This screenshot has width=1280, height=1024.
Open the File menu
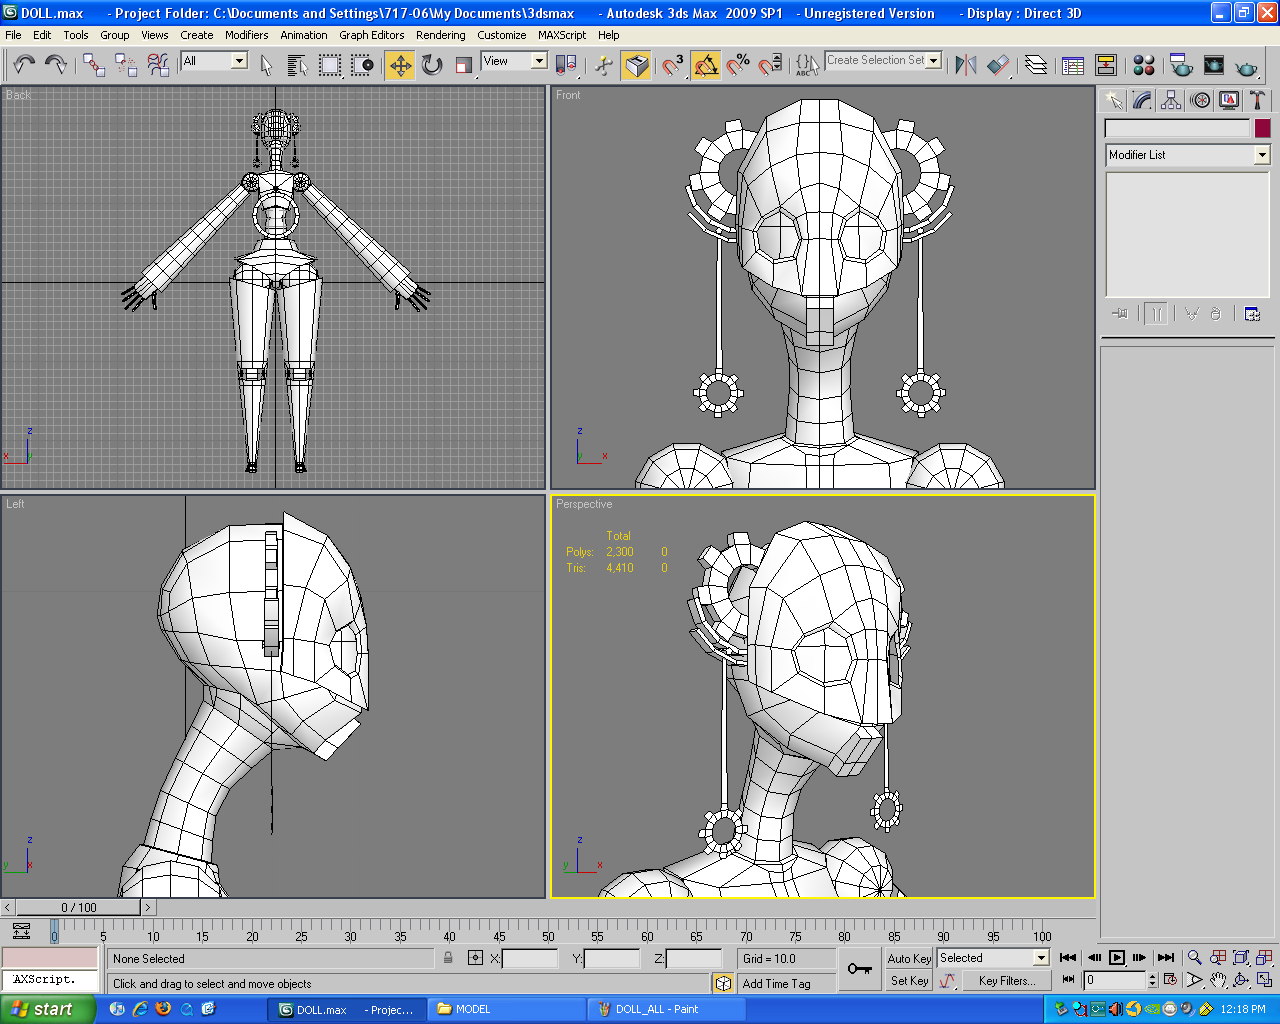13,35
